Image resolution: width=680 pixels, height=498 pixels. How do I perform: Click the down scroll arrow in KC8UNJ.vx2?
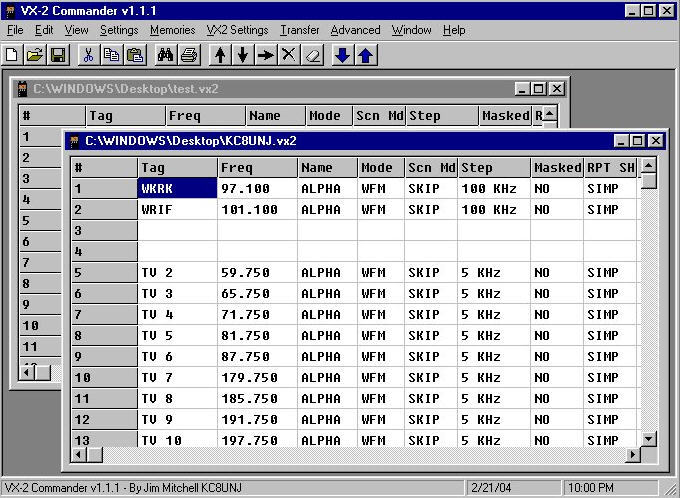[648, 438]
